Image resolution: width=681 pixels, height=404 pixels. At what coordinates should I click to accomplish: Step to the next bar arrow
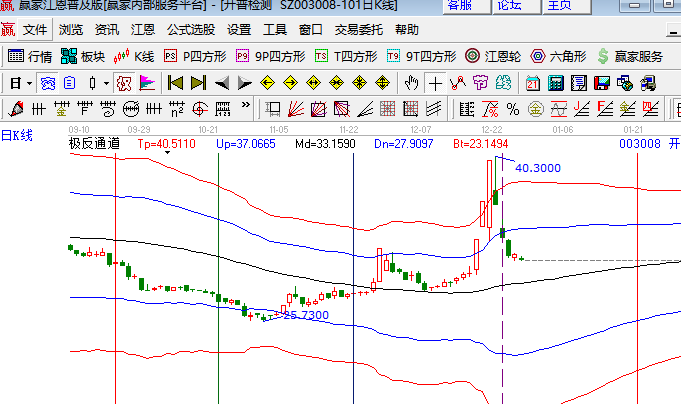click(245, 83)
